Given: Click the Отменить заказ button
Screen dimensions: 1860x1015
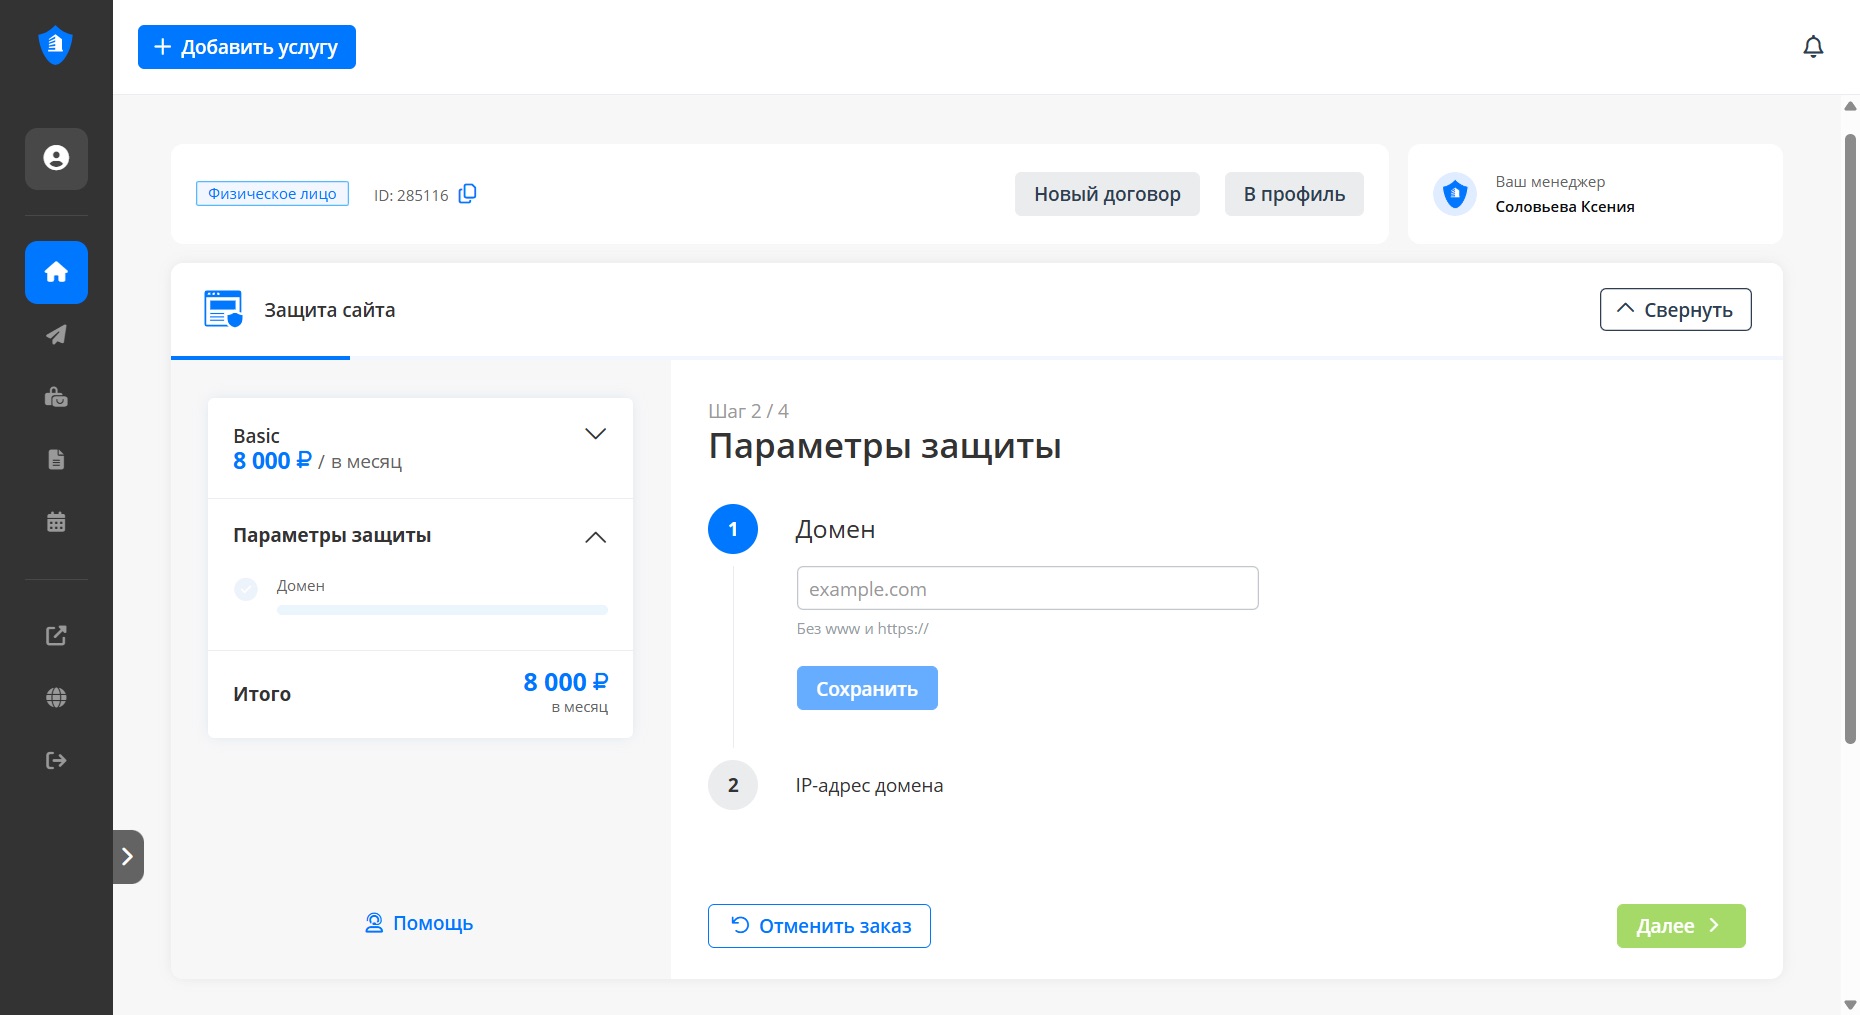Looking at the screenshot, I should (x=819, y=926).
